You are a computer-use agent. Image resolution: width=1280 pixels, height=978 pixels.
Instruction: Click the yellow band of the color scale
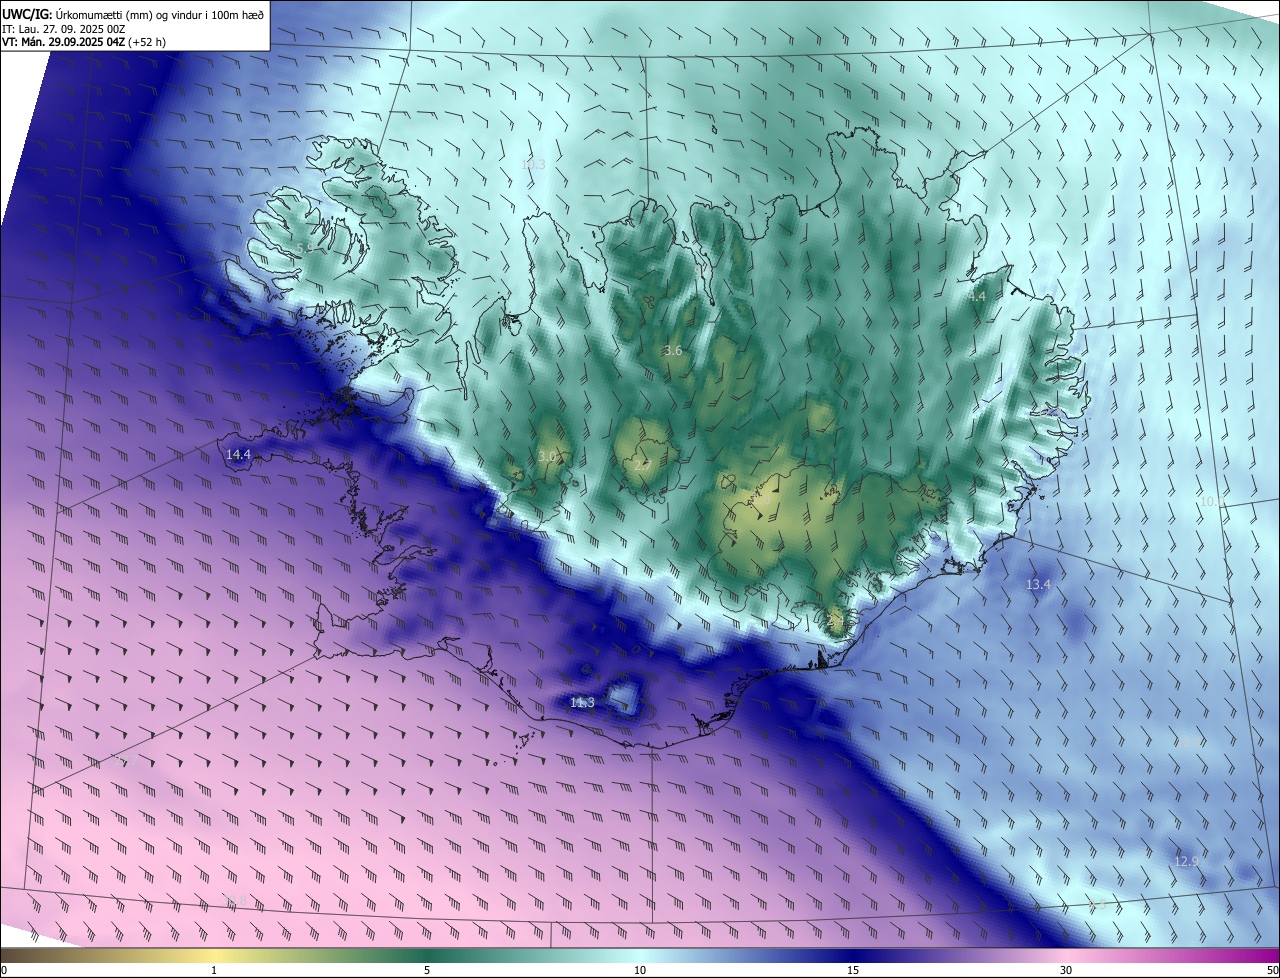click(214, 955)
